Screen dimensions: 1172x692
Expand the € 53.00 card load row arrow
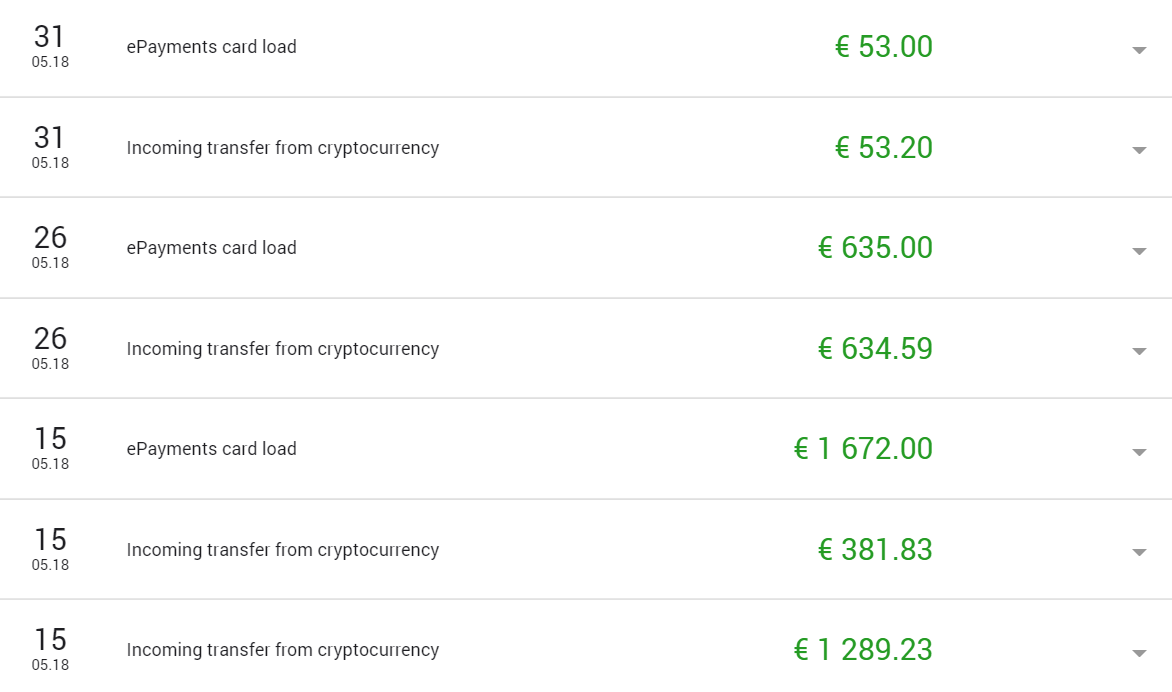click(x=1139, y=50)
